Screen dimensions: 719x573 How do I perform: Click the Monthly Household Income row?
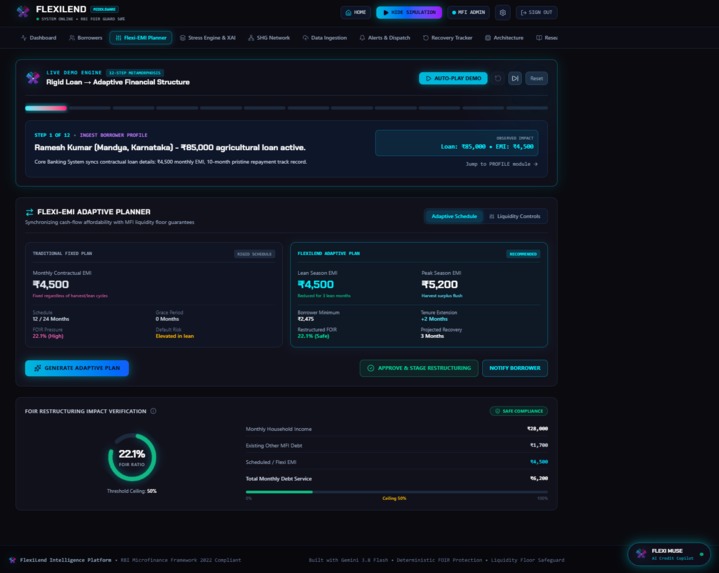(397, 429)
